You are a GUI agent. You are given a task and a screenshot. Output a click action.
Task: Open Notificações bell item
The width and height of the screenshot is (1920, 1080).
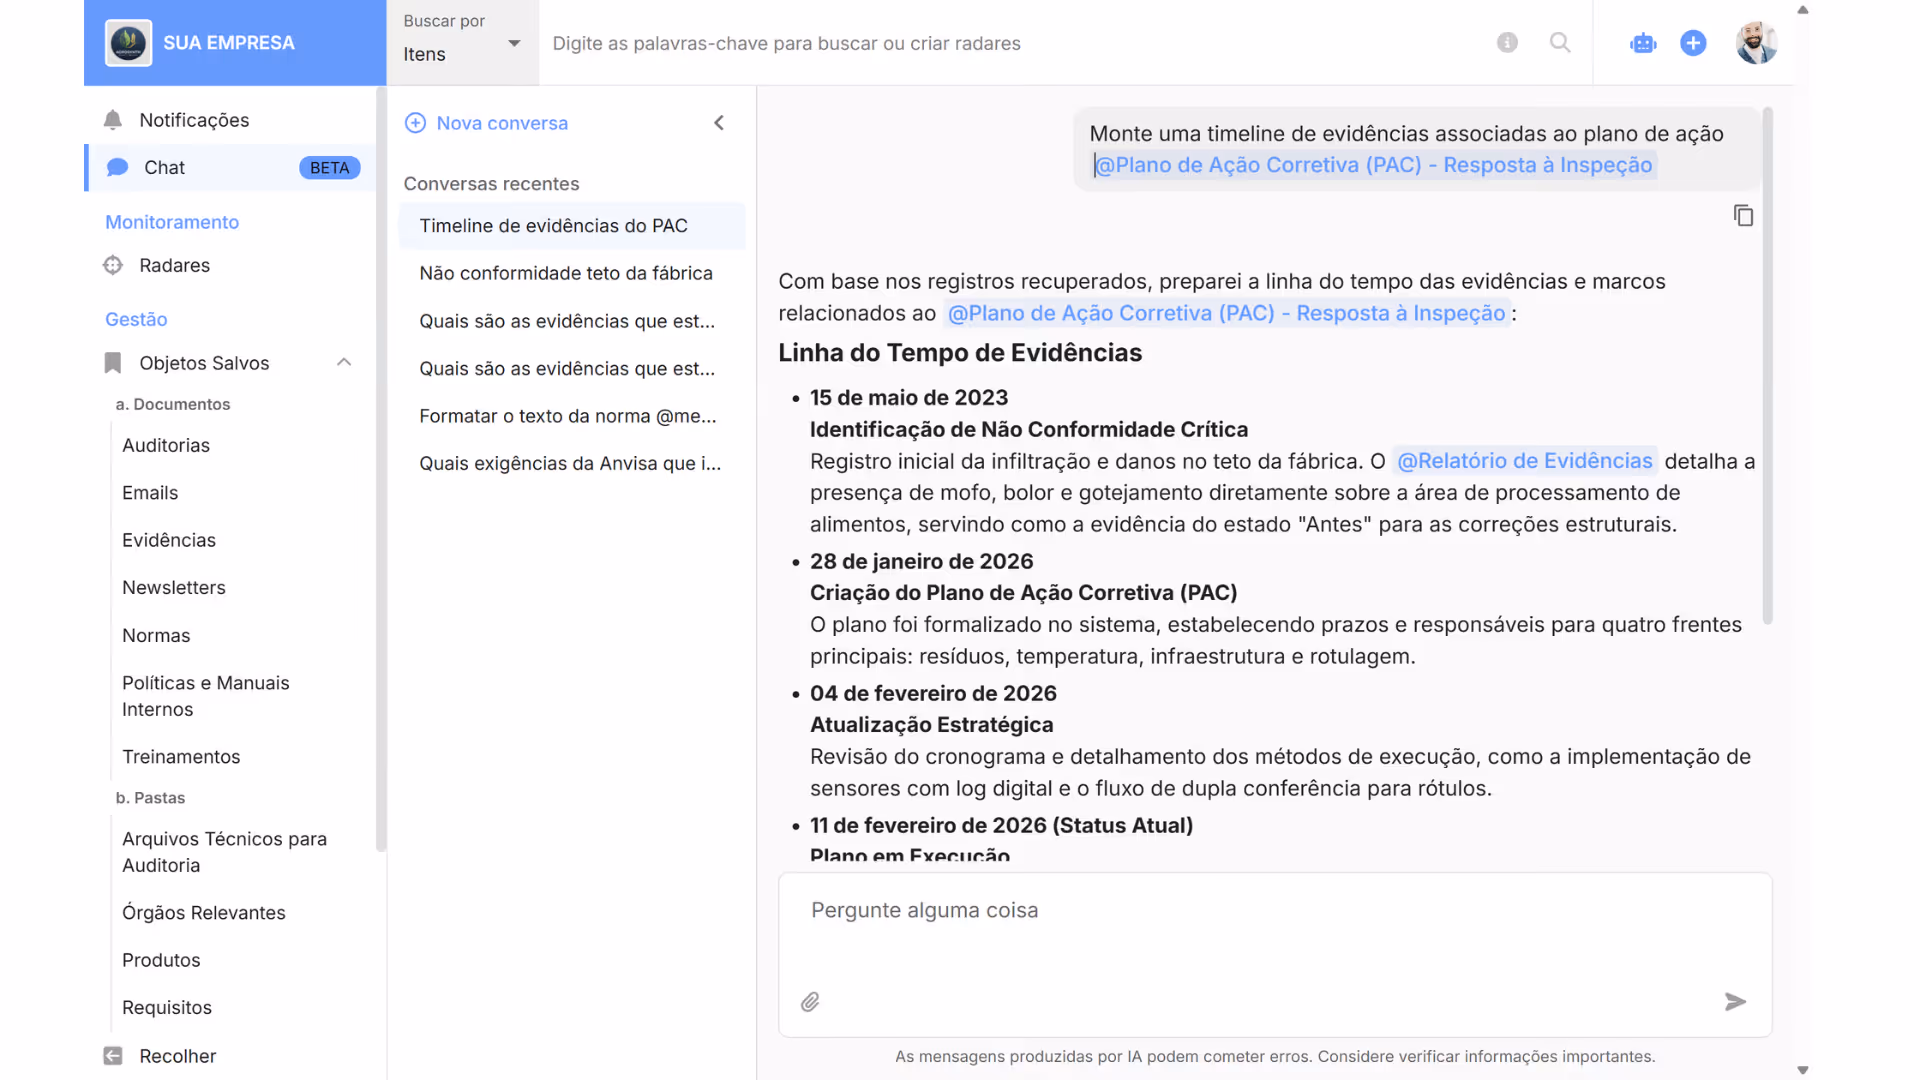pos(194,120)
